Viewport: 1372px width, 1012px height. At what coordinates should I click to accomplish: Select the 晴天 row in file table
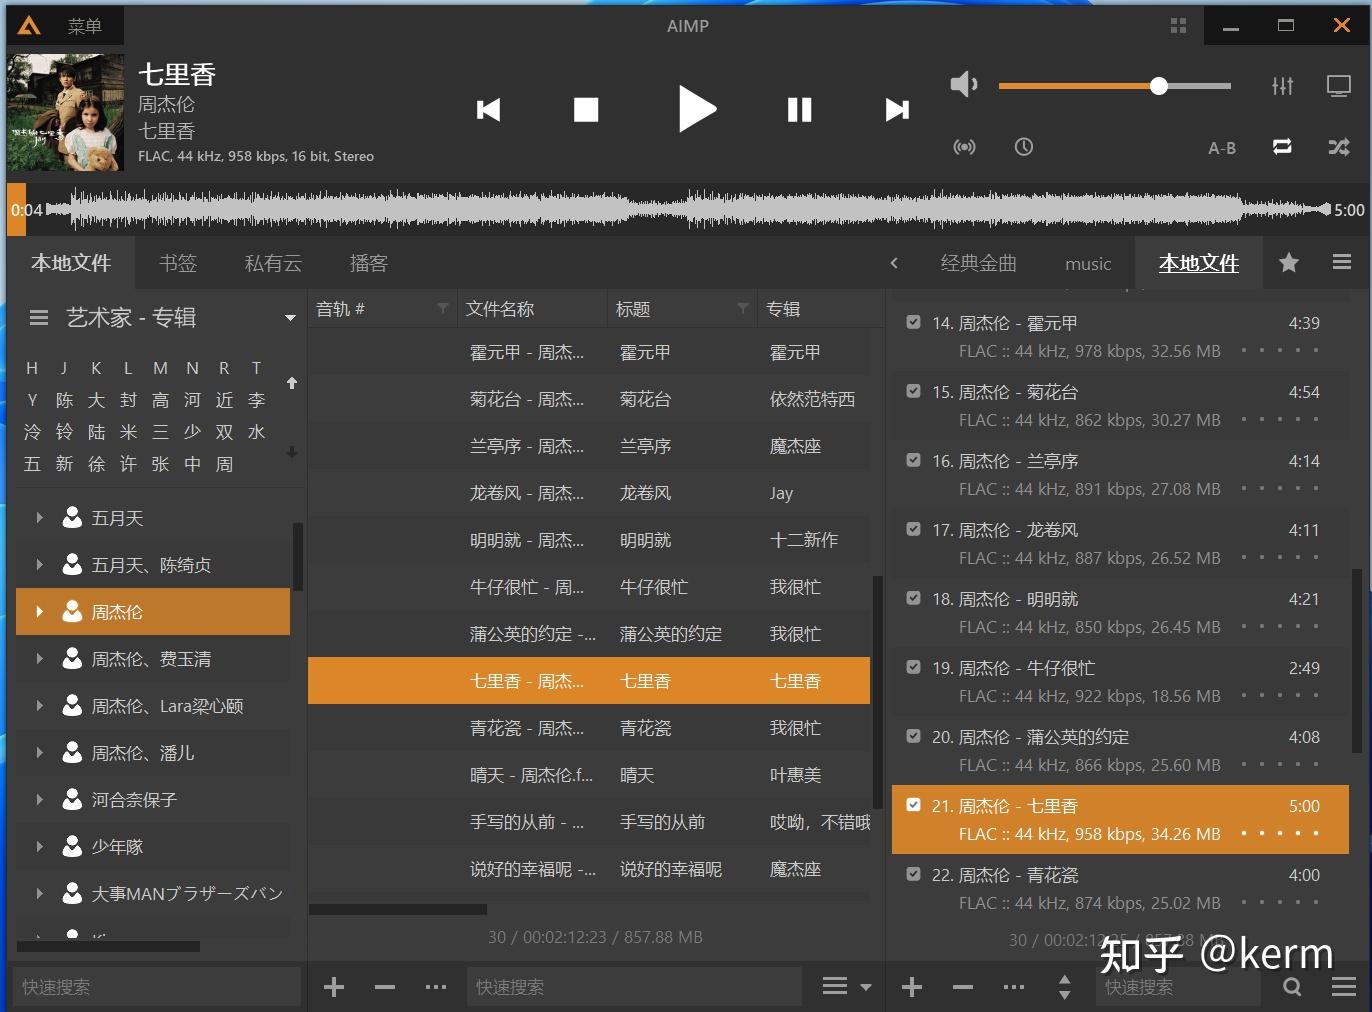tap(589, 775)
